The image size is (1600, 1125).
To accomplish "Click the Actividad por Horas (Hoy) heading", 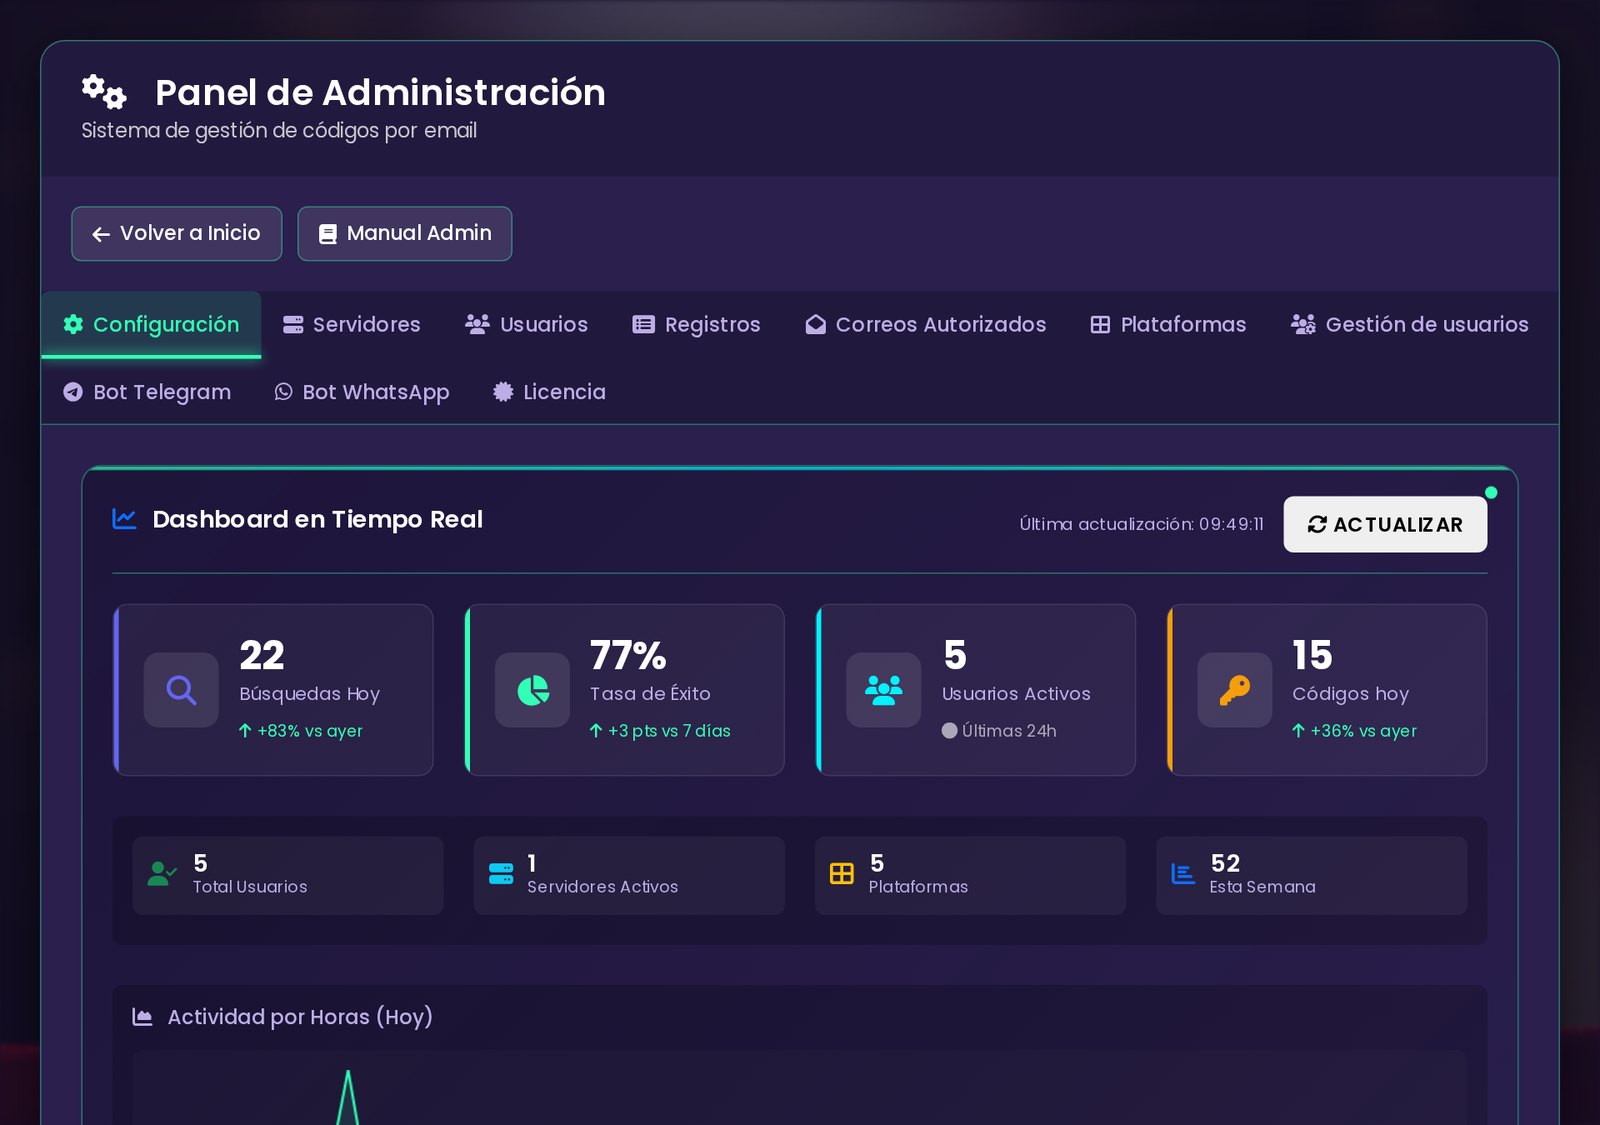I will click(x=300, y=1017).
